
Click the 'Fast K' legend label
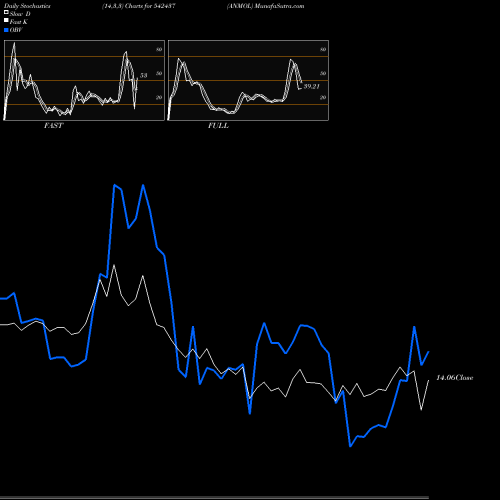point(19,22)
